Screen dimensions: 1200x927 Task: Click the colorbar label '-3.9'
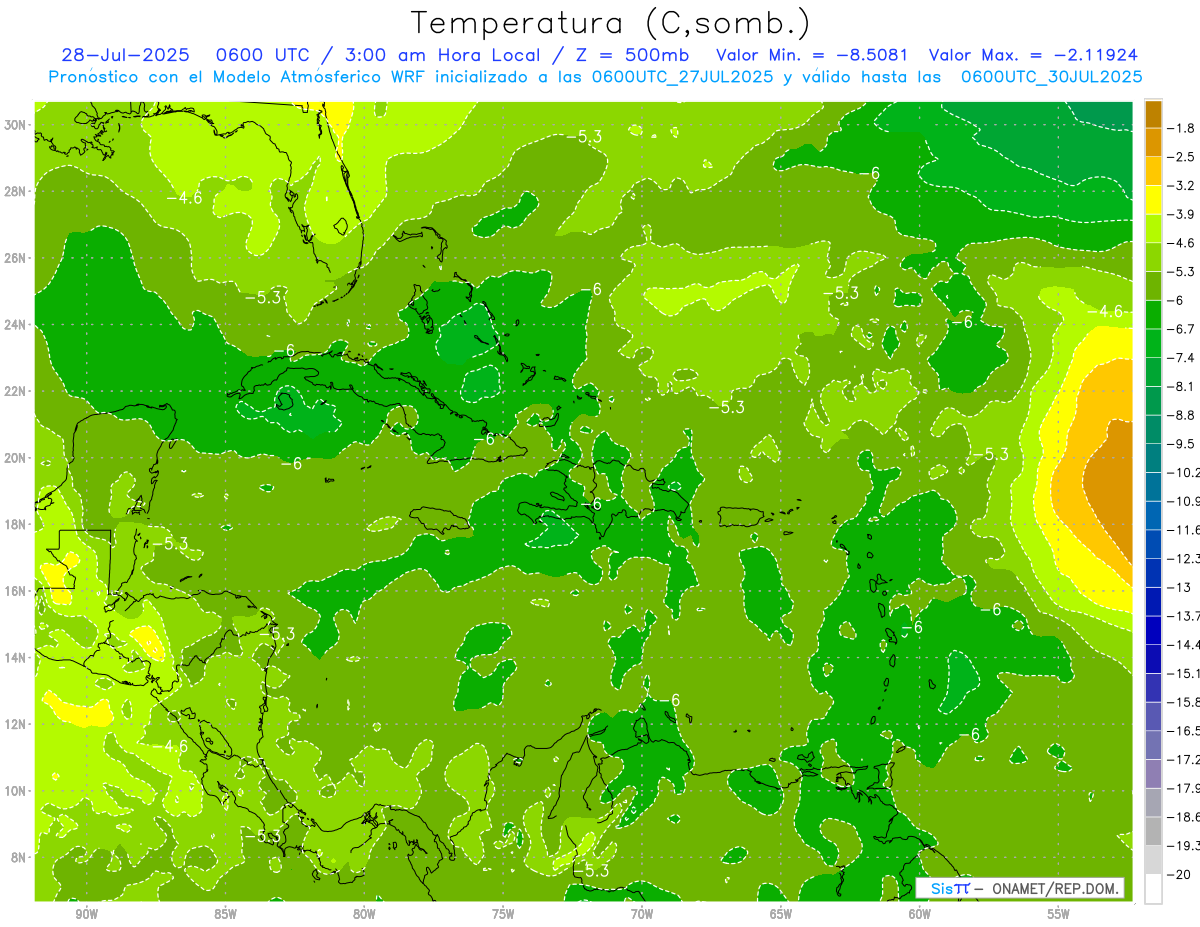tap(1183, 214)
